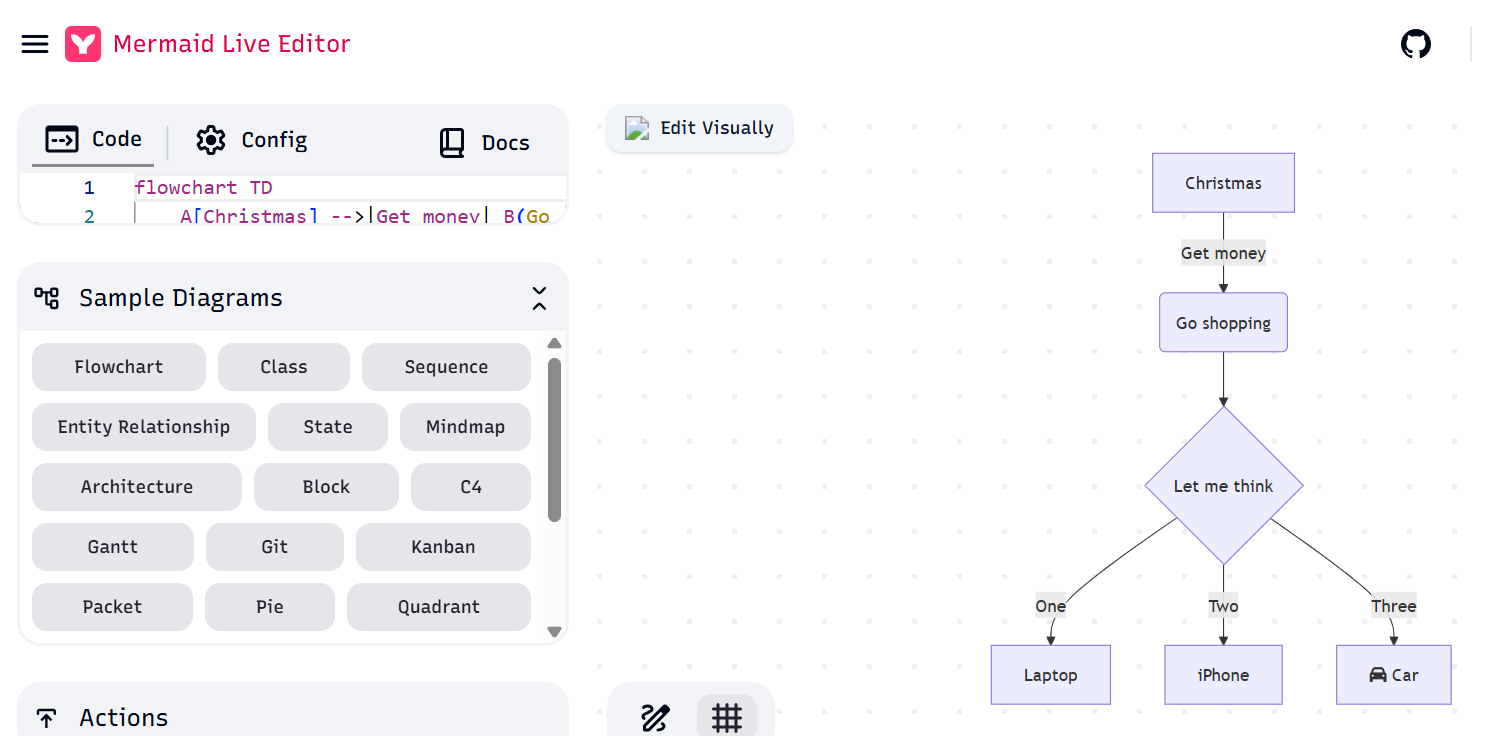The width and height of the screenshot is (1489, 736).
Task: Toggle the hand-drawn rough sketch mode
Action: [655, 717]
